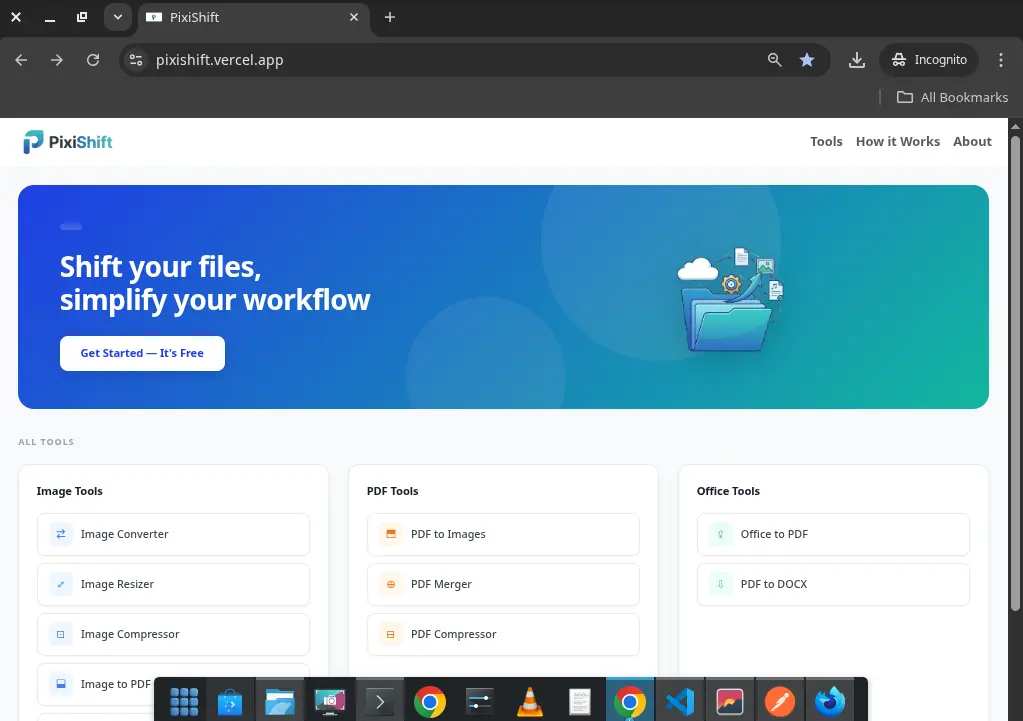Close the PixiShift tab
Screen dimensions: 1023x721
click(x=354, y=17)
